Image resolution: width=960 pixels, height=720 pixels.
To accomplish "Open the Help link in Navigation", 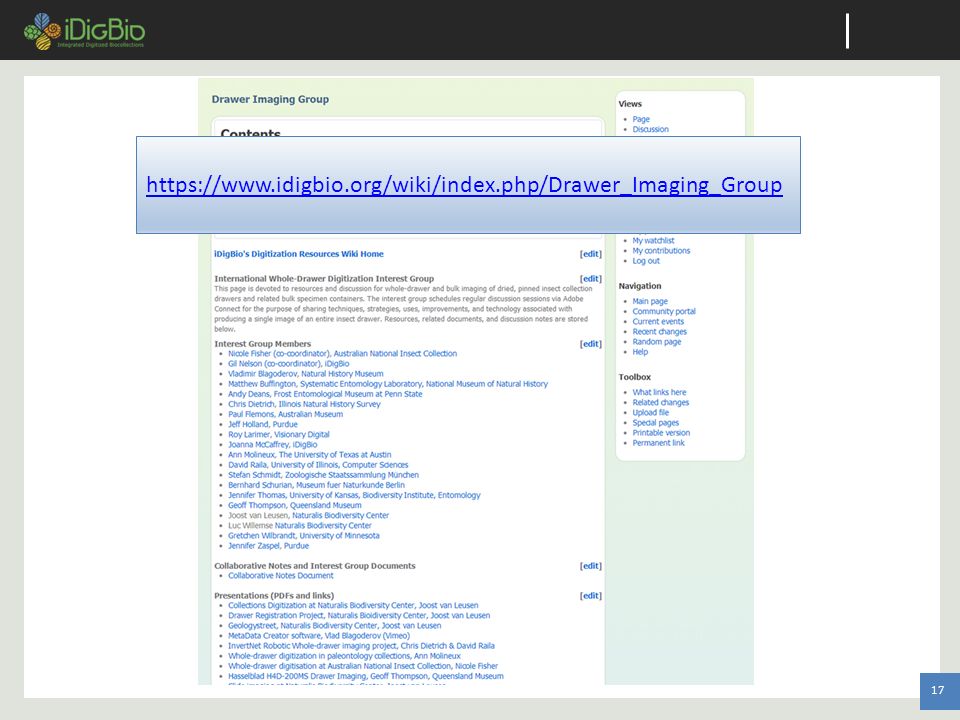I will [640, 352].
